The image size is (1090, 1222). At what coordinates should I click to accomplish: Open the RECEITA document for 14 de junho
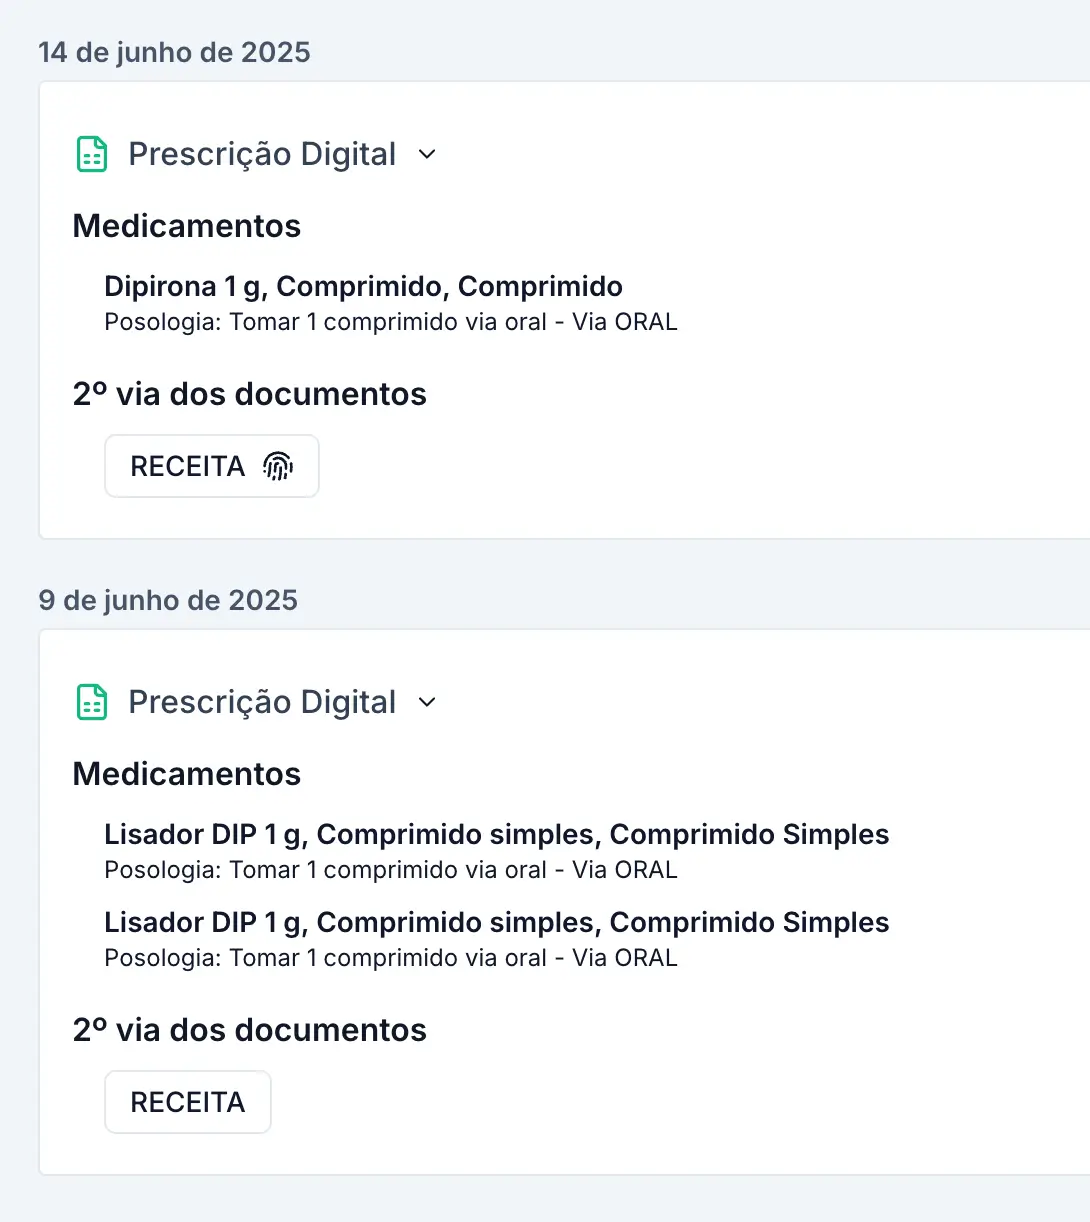pyautogui.click(x=188, y=466)
